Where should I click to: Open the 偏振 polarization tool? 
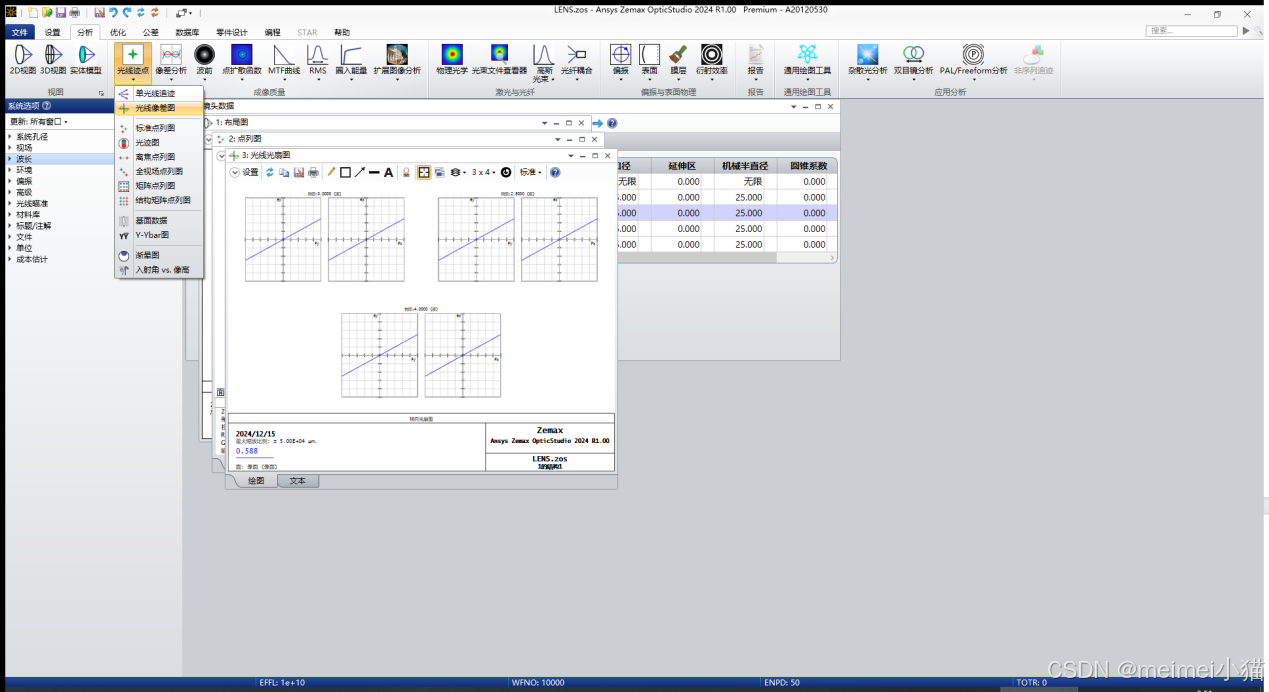pyautogui.click(x=620, y=60)
